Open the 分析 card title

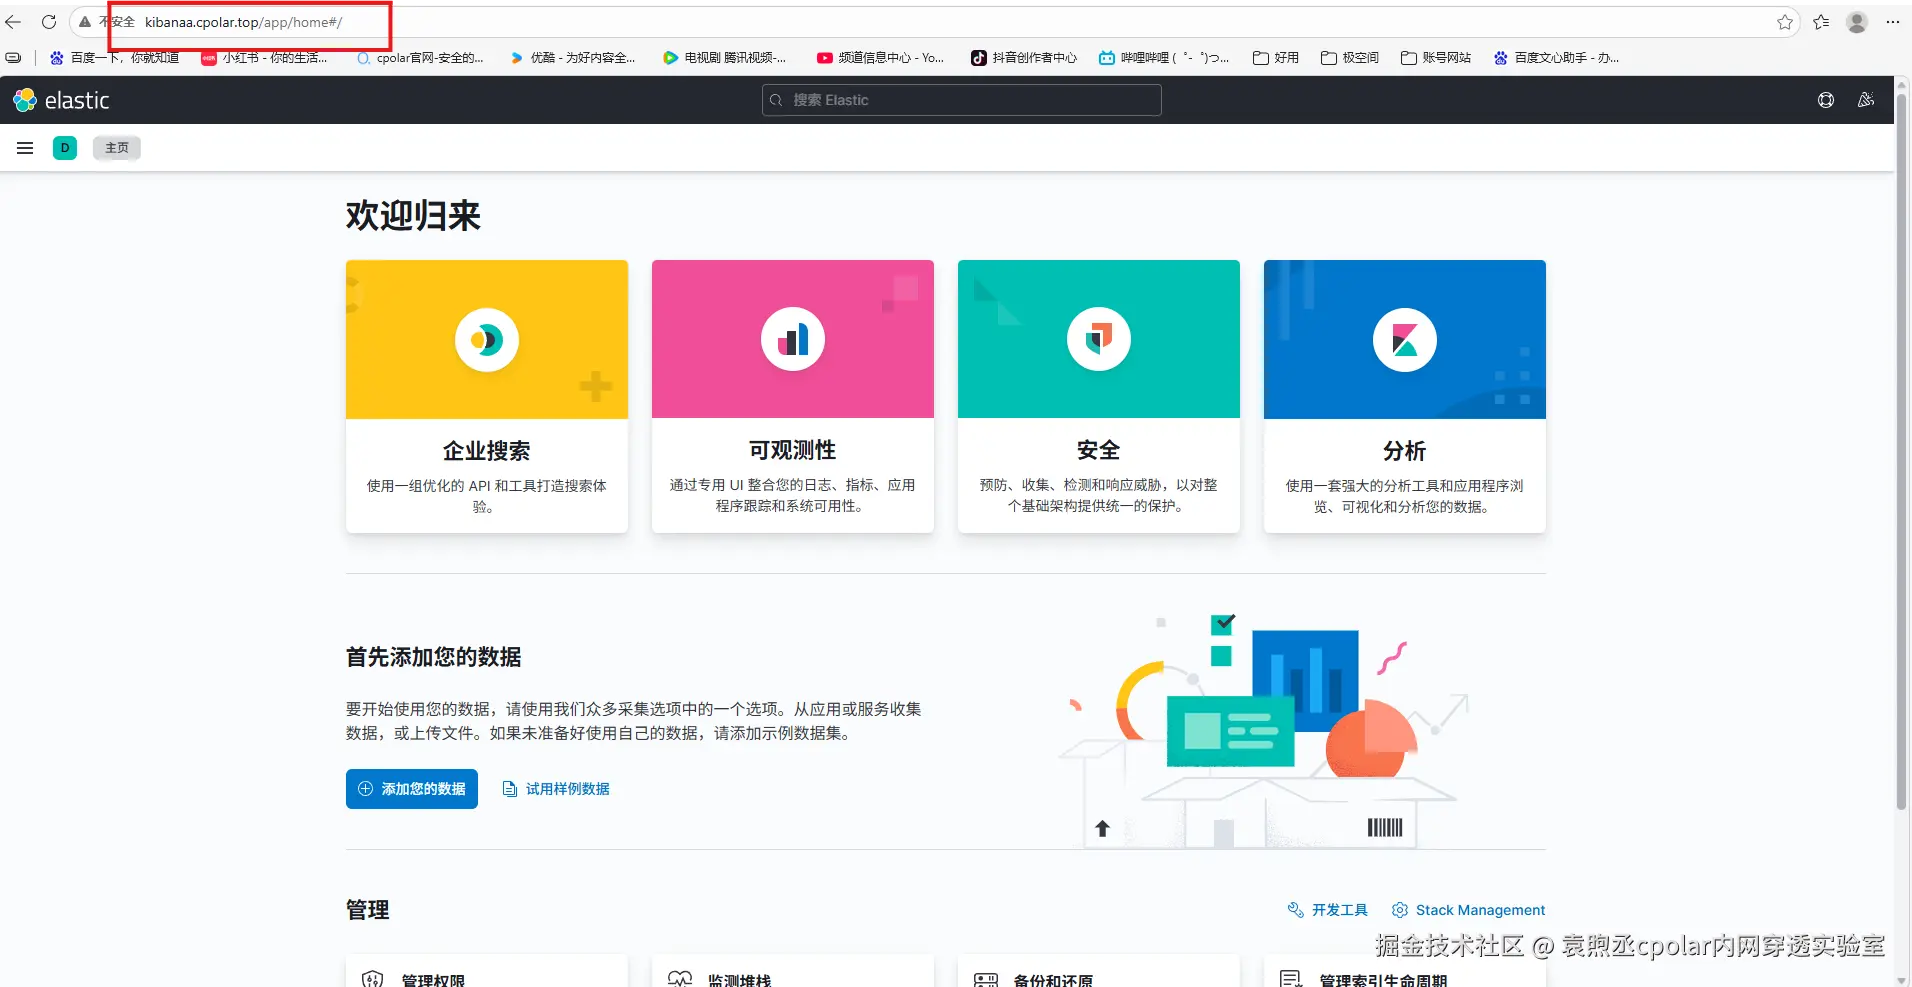click(x=1405, y=451)
